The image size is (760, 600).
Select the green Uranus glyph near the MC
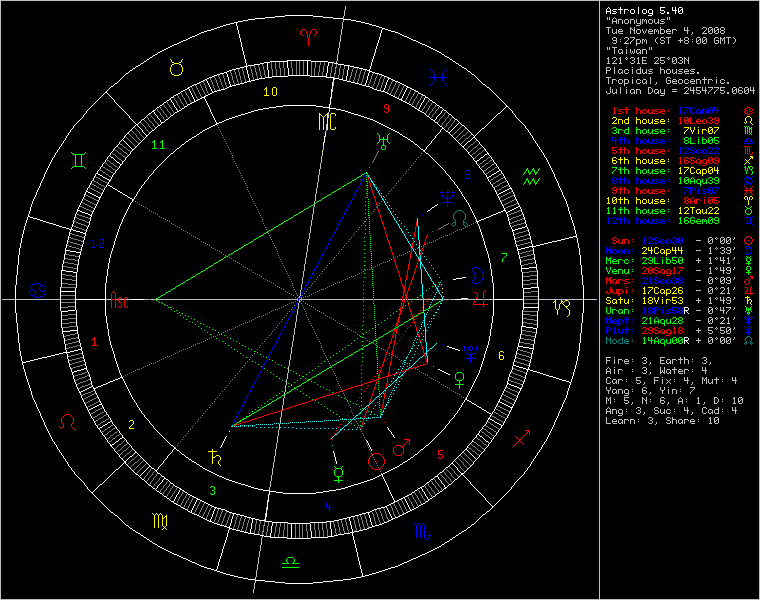point(381,139)
